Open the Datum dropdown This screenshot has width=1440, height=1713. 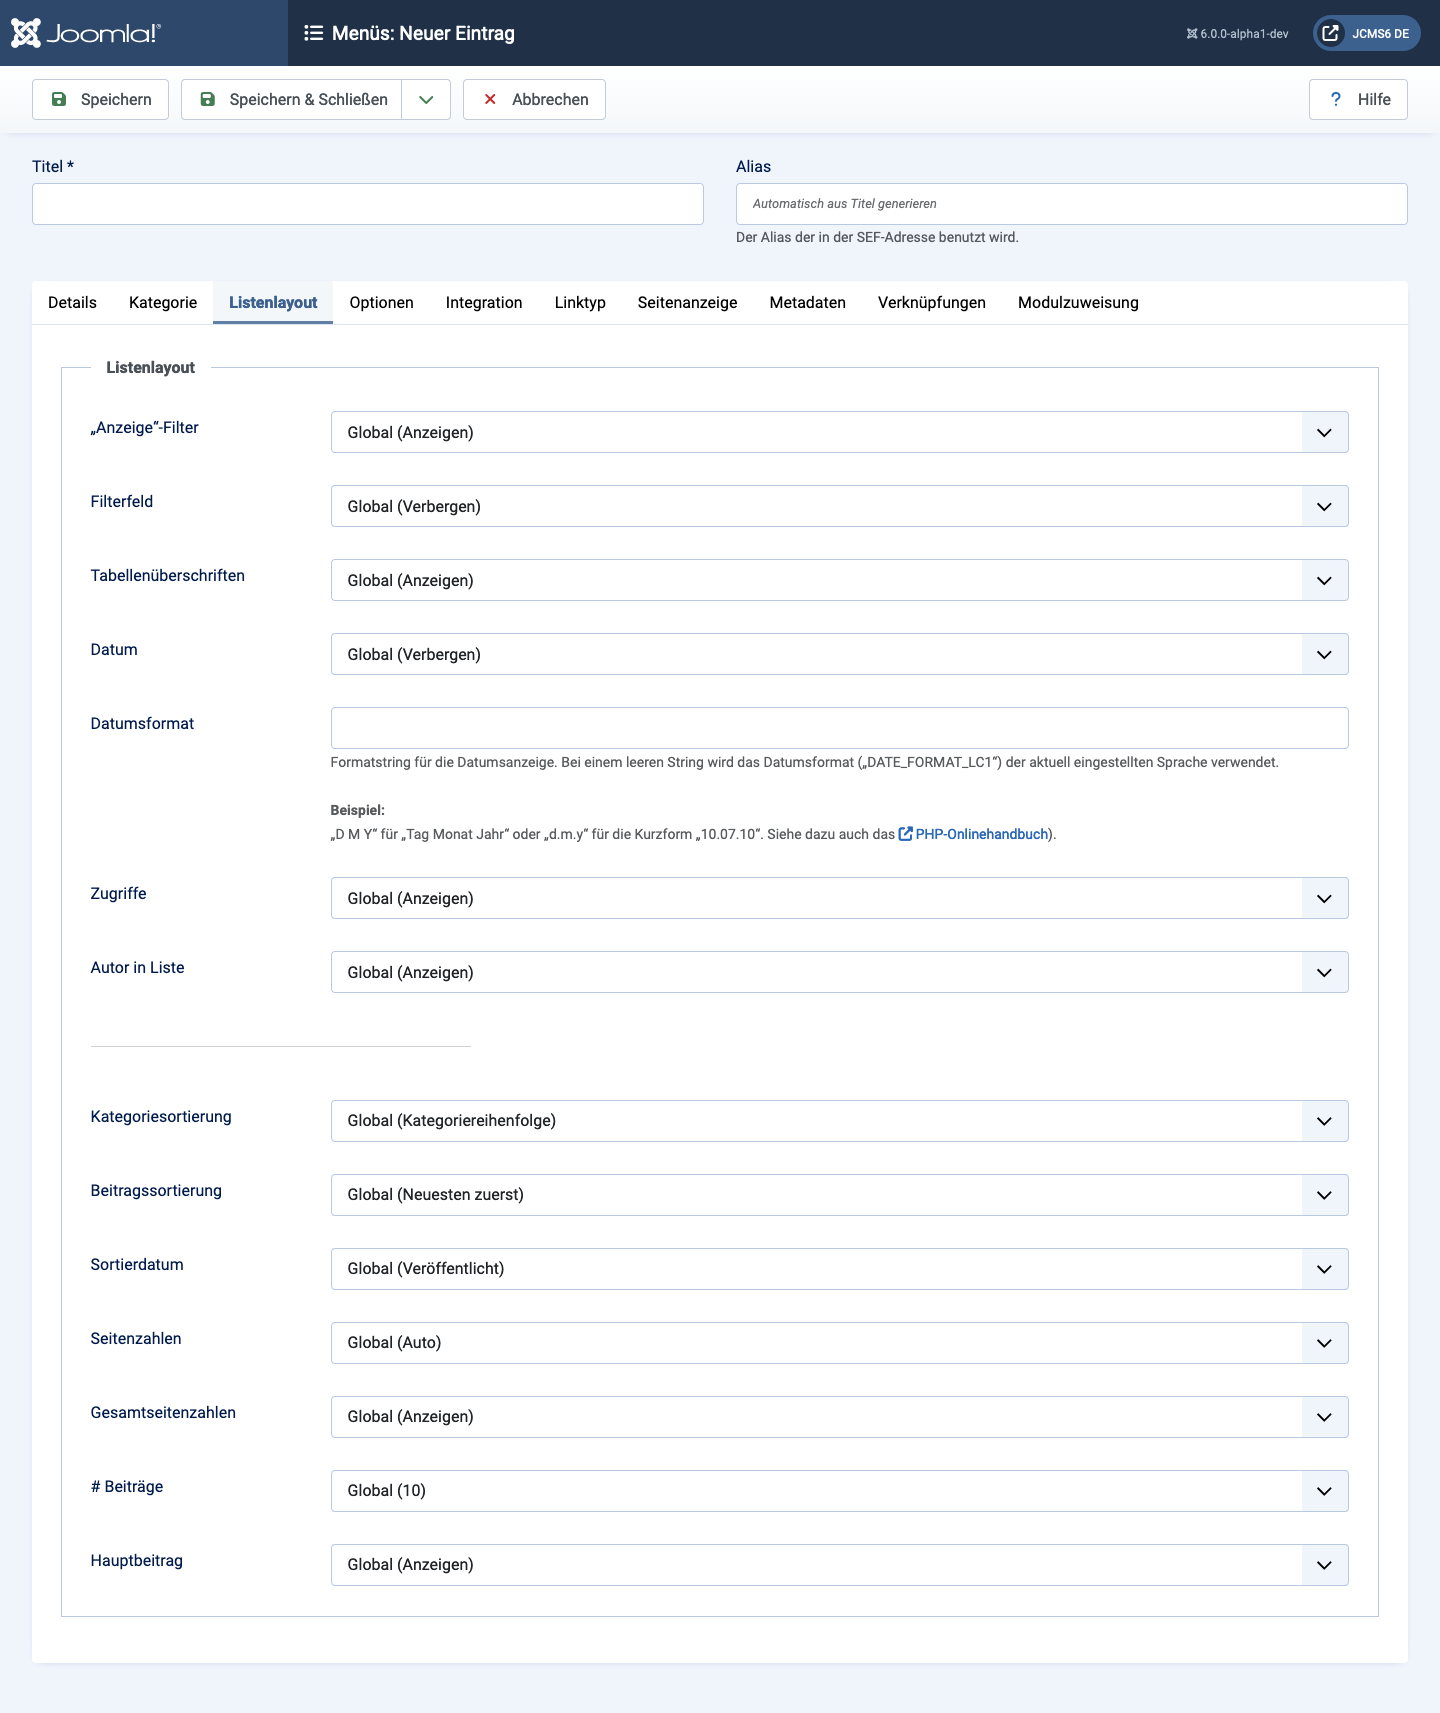coord(840,654)
